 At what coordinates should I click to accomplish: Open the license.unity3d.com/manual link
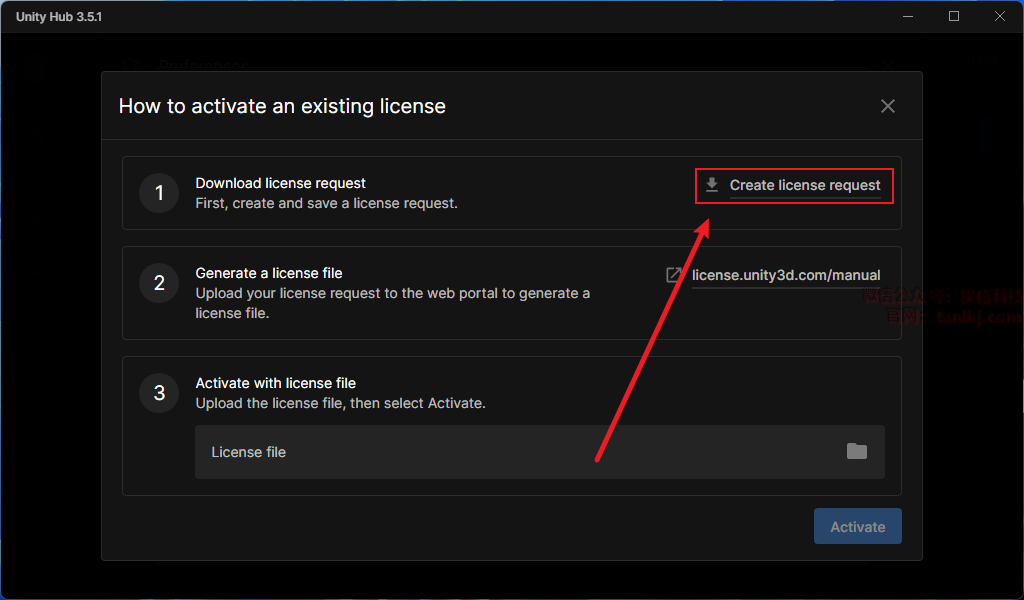pos(786,276)
